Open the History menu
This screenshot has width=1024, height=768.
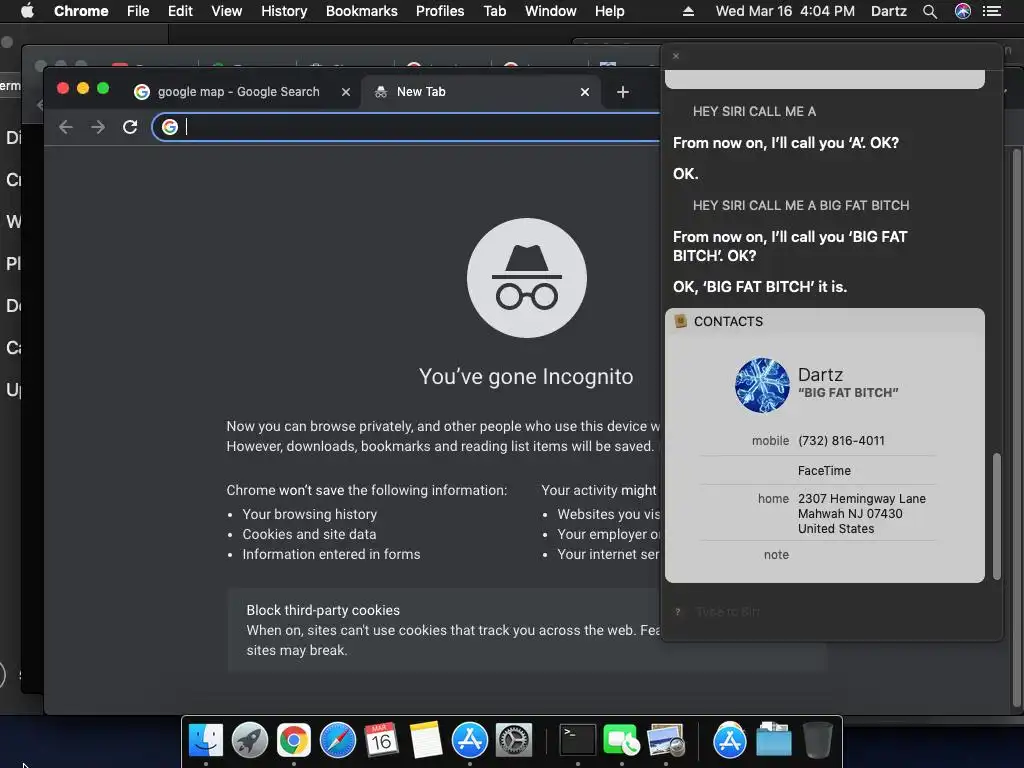[284, 11]
